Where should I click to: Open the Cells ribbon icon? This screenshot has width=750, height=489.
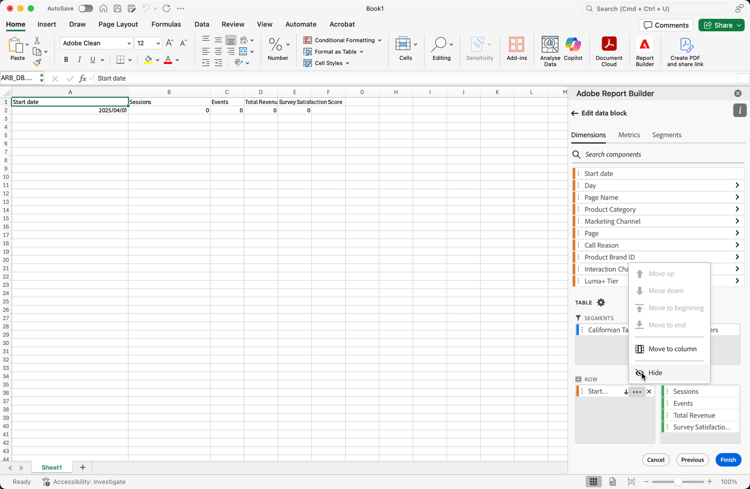pyautogui.click(x=403, y=44)
